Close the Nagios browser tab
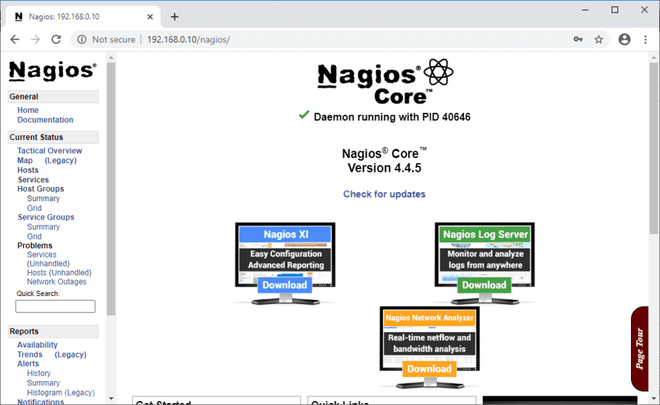Viewport: 660px width, 405px height. pyautogui.click(x=150, y=17)
